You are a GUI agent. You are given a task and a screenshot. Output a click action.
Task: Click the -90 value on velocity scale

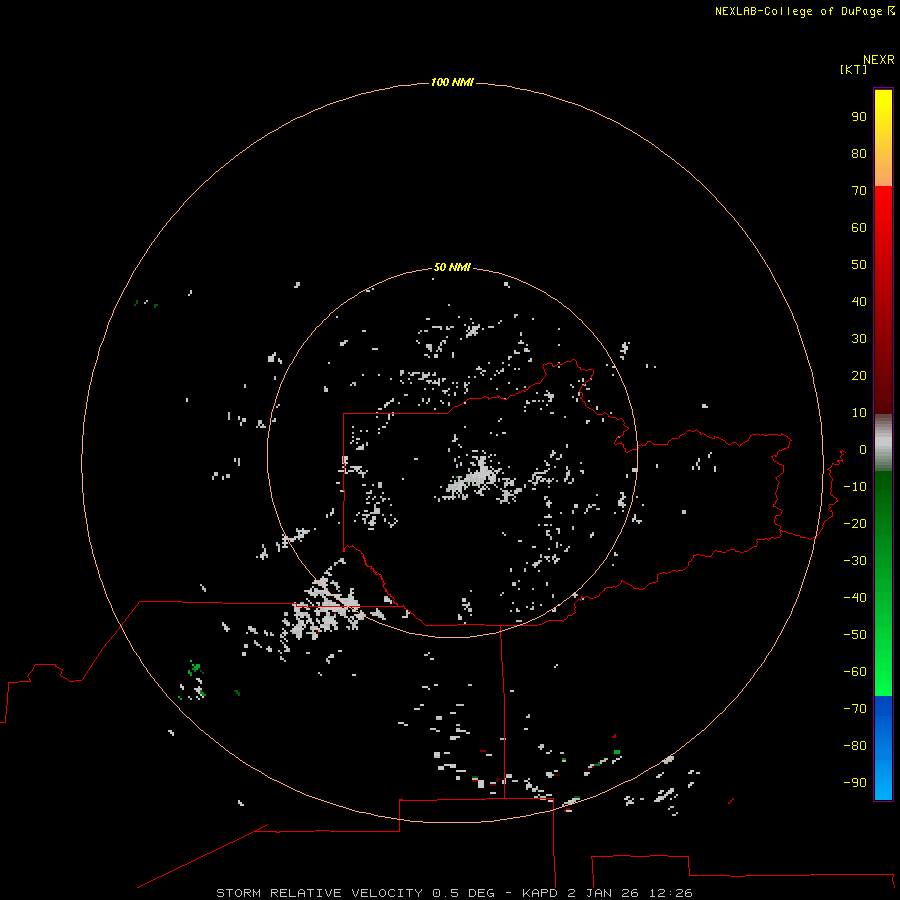[855, 782]
